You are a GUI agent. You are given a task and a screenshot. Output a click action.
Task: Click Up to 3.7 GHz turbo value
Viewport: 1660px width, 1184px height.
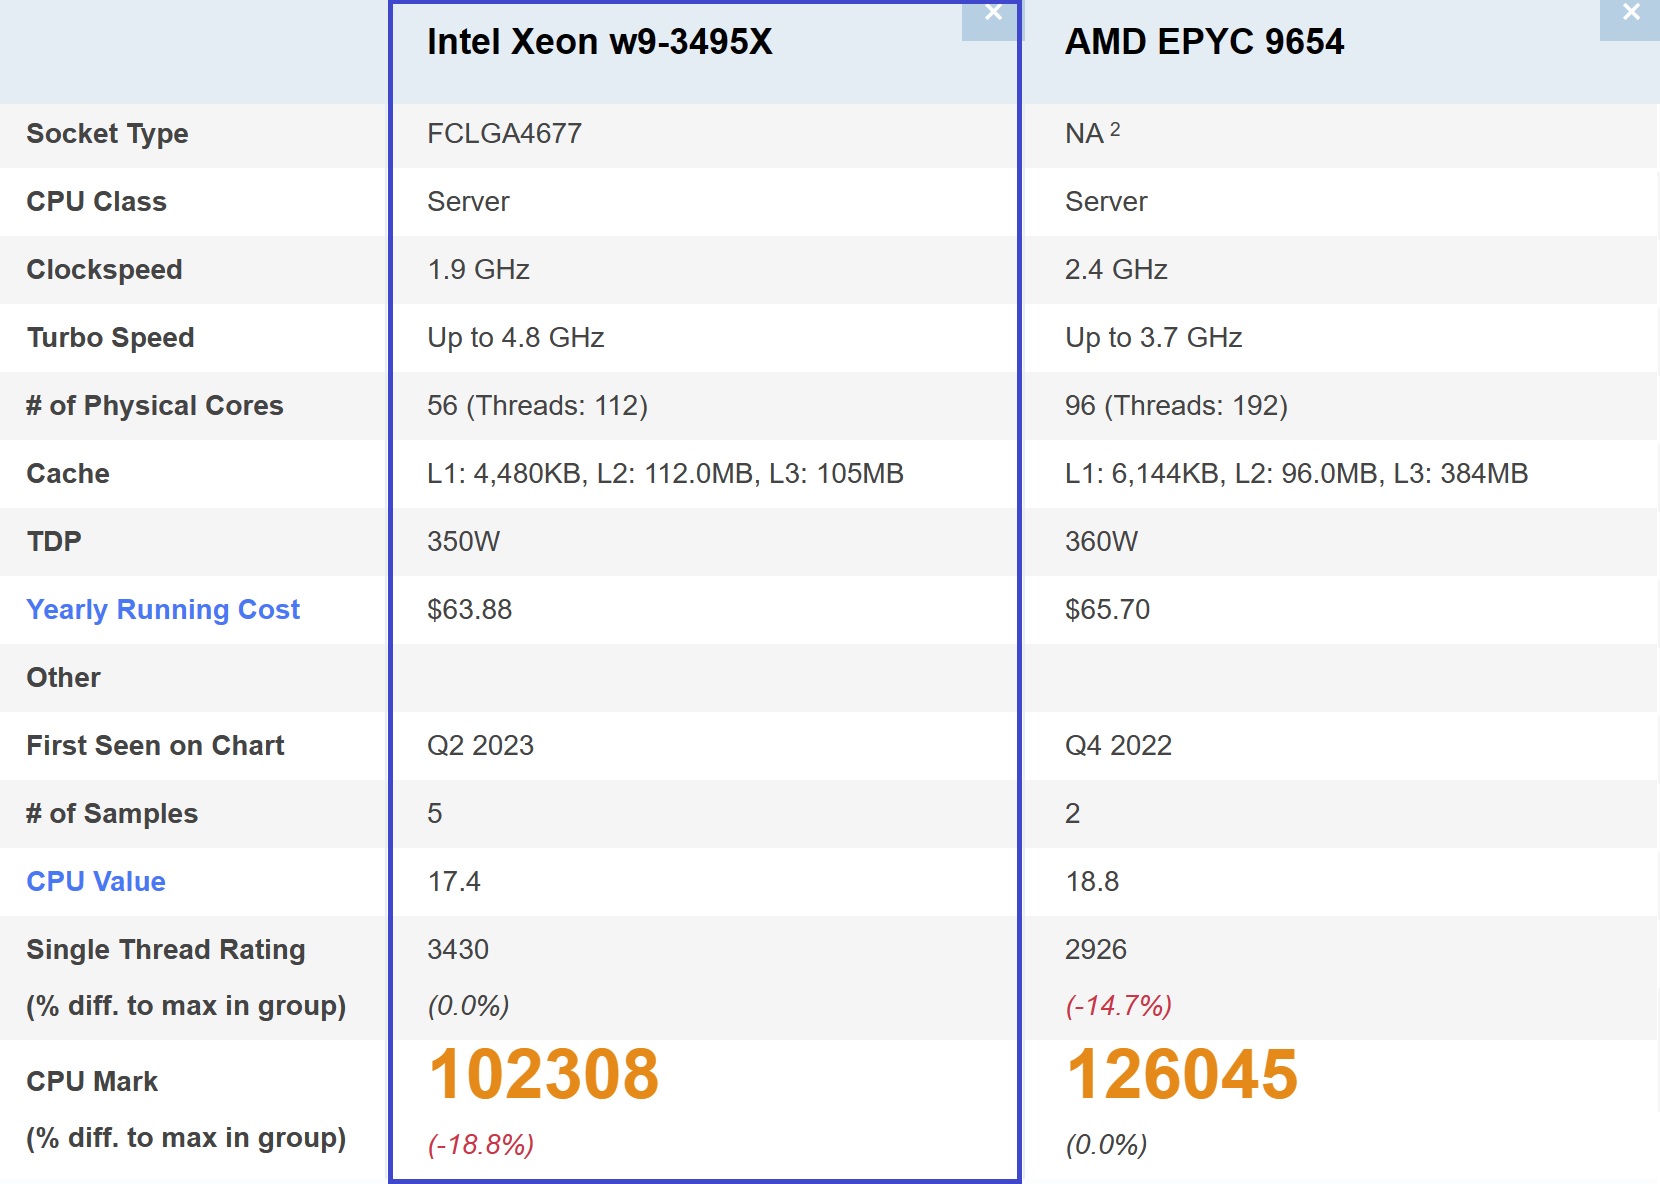(1154, 337)
